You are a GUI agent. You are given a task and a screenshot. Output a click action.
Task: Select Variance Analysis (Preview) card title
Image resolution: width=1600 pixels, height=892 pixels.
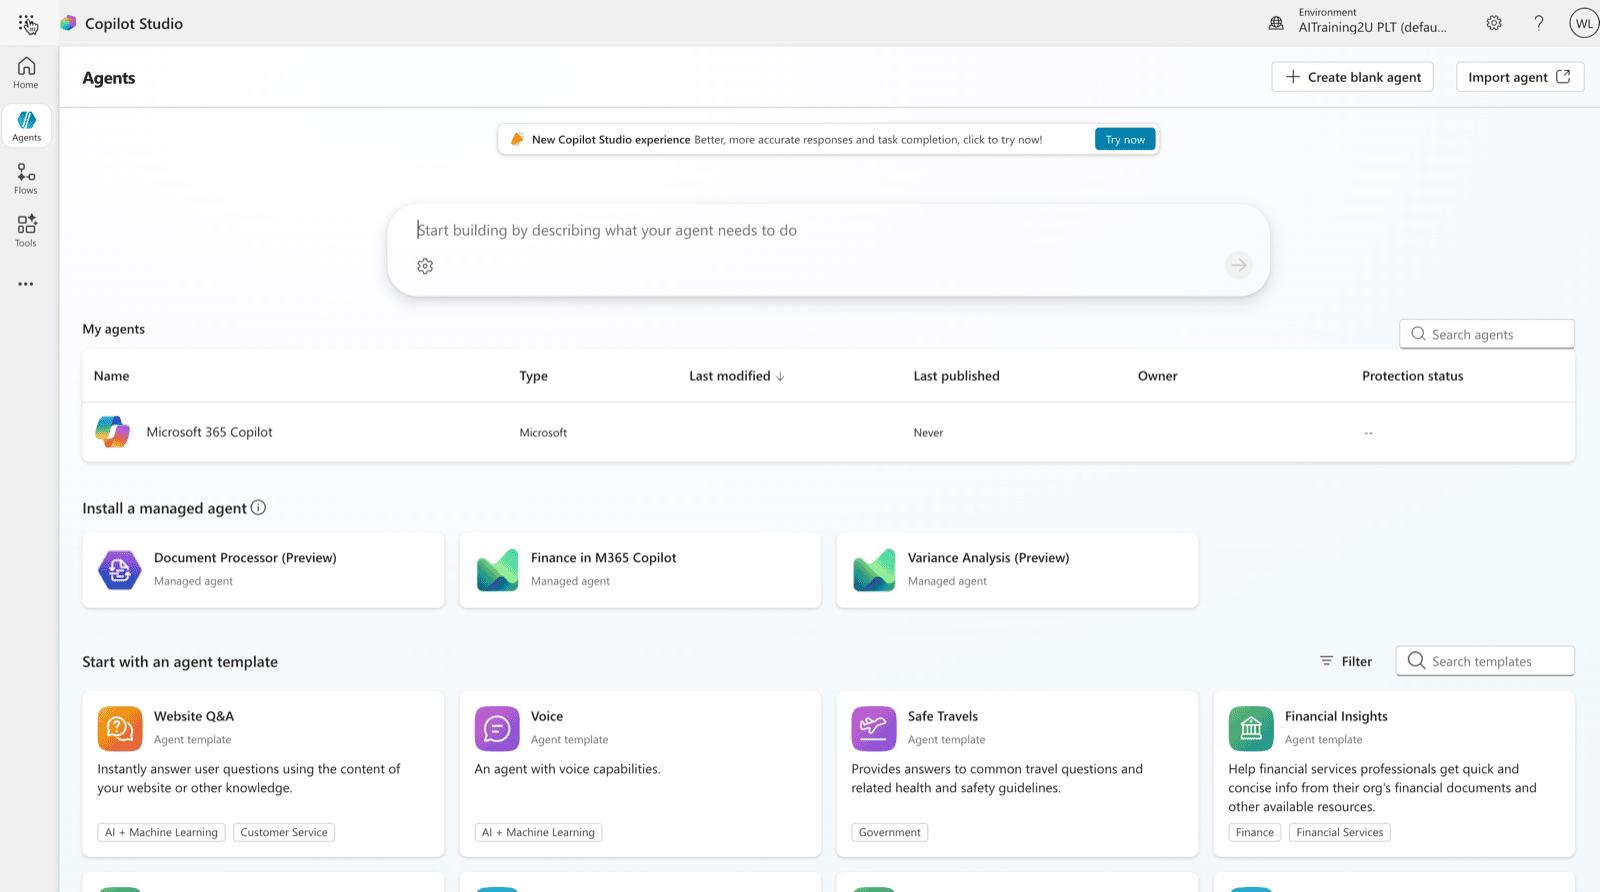click(x=988, y=558)
